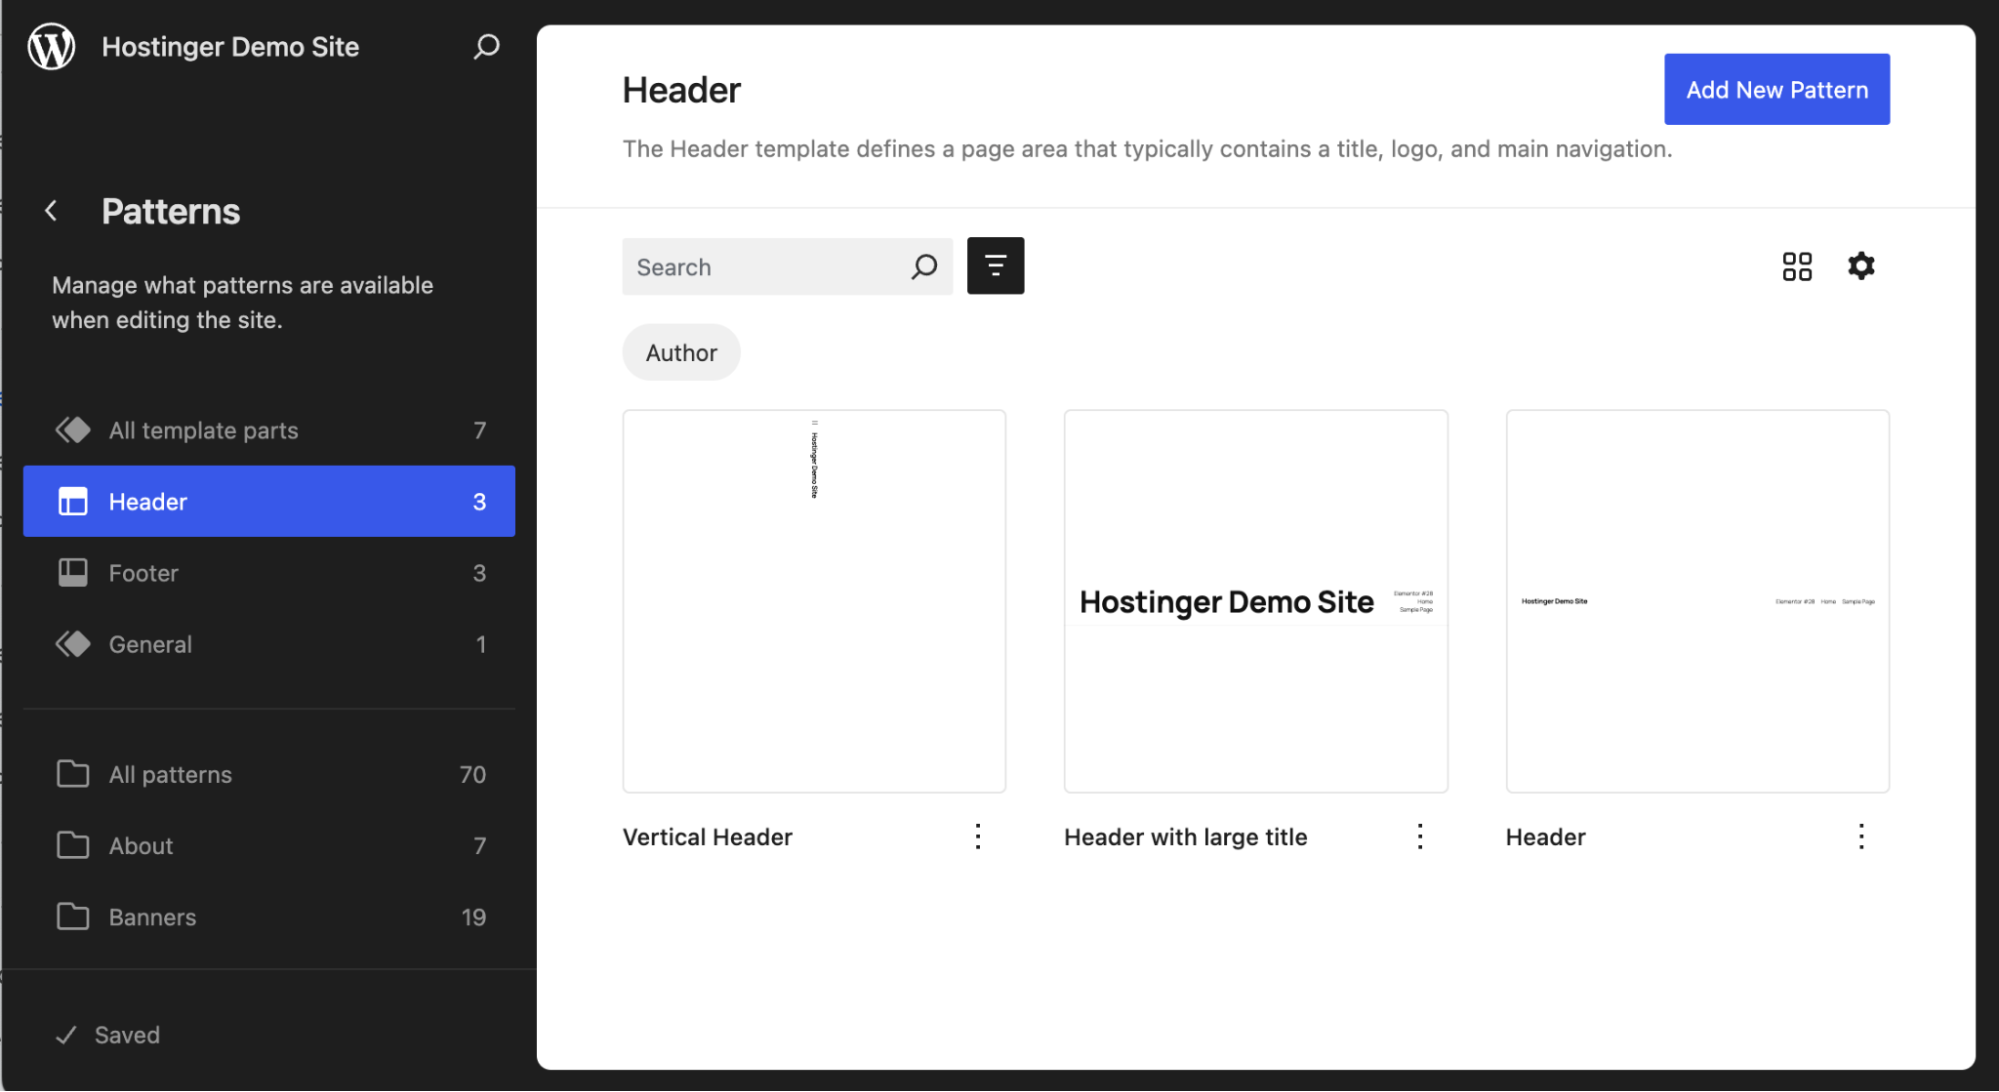Click the Footer template part icon
The height and width of the screenshot is (1092, 1999).
(73, 572)
